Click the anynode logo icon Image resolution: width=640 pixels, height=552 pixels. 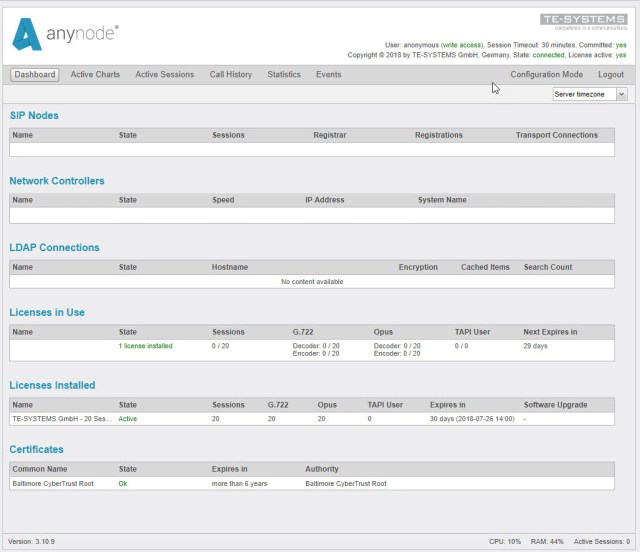tap(28, 34)
